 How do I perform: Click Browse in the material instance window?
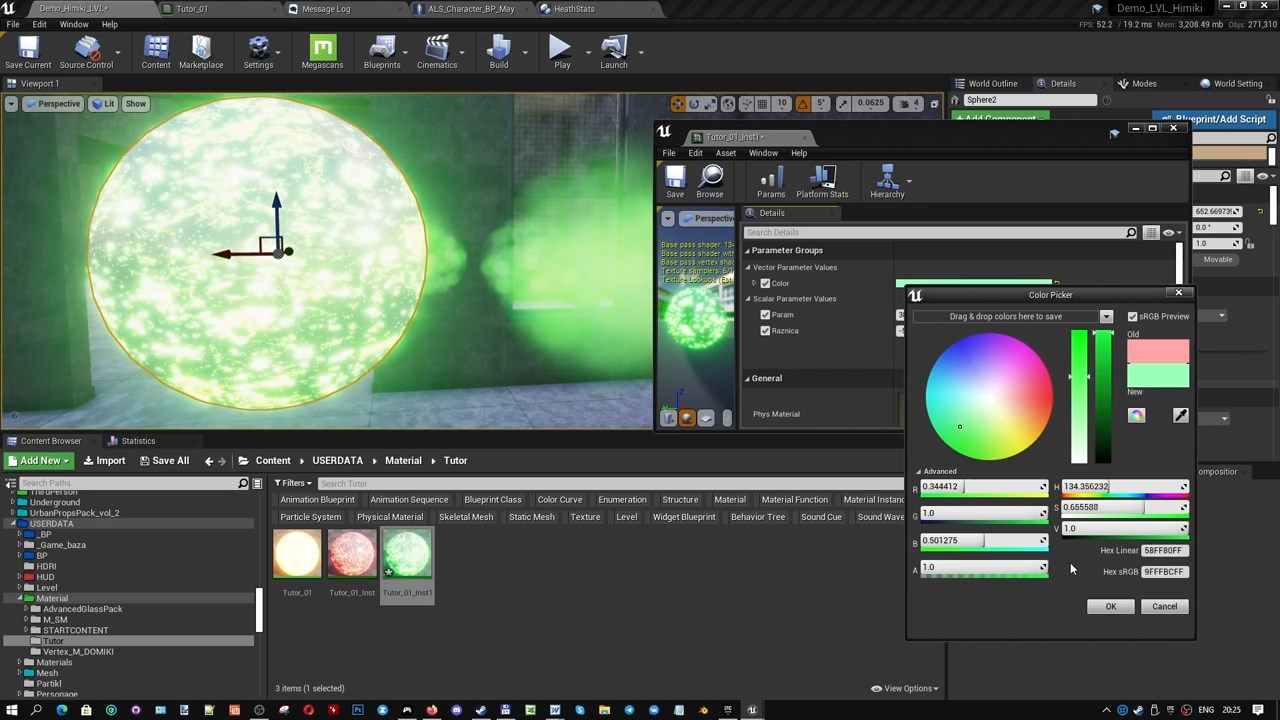(710, 182)
